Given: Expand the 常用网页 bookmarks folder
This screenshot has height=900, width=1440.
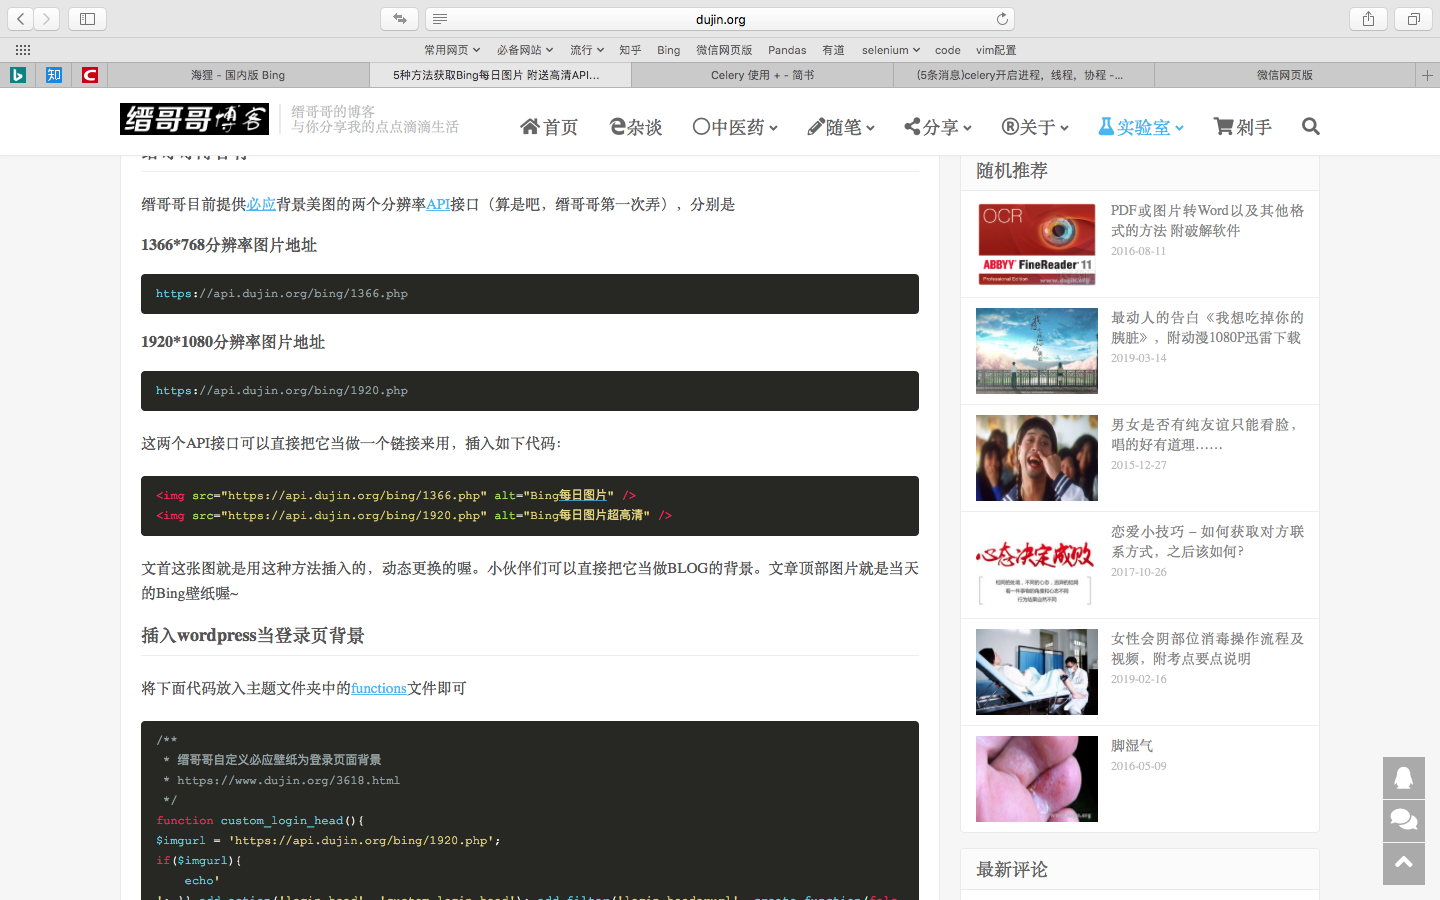Looking at the screenshot, I should [x=452, y=50].
